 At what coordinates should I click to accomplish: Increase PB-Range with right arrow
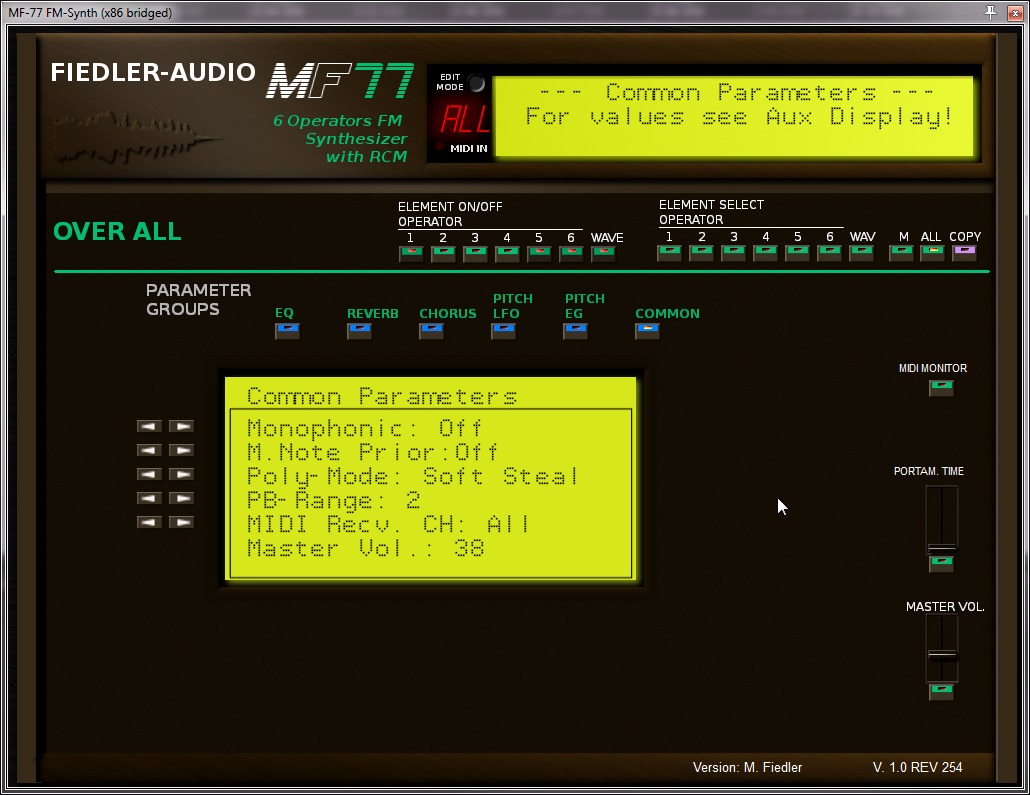pos(181,498)
